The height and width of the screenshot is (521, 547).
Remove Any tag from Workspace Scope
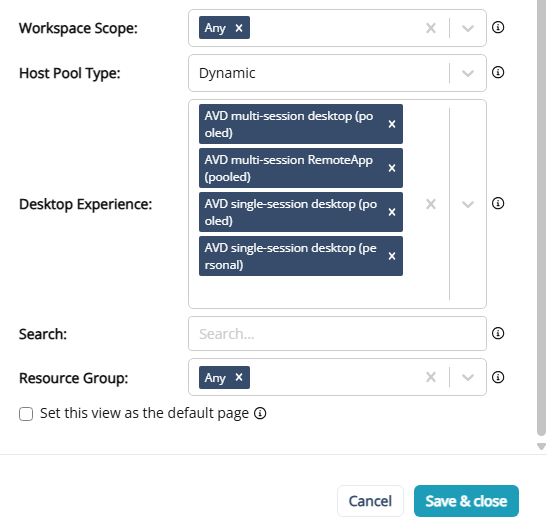pos(239,28)
